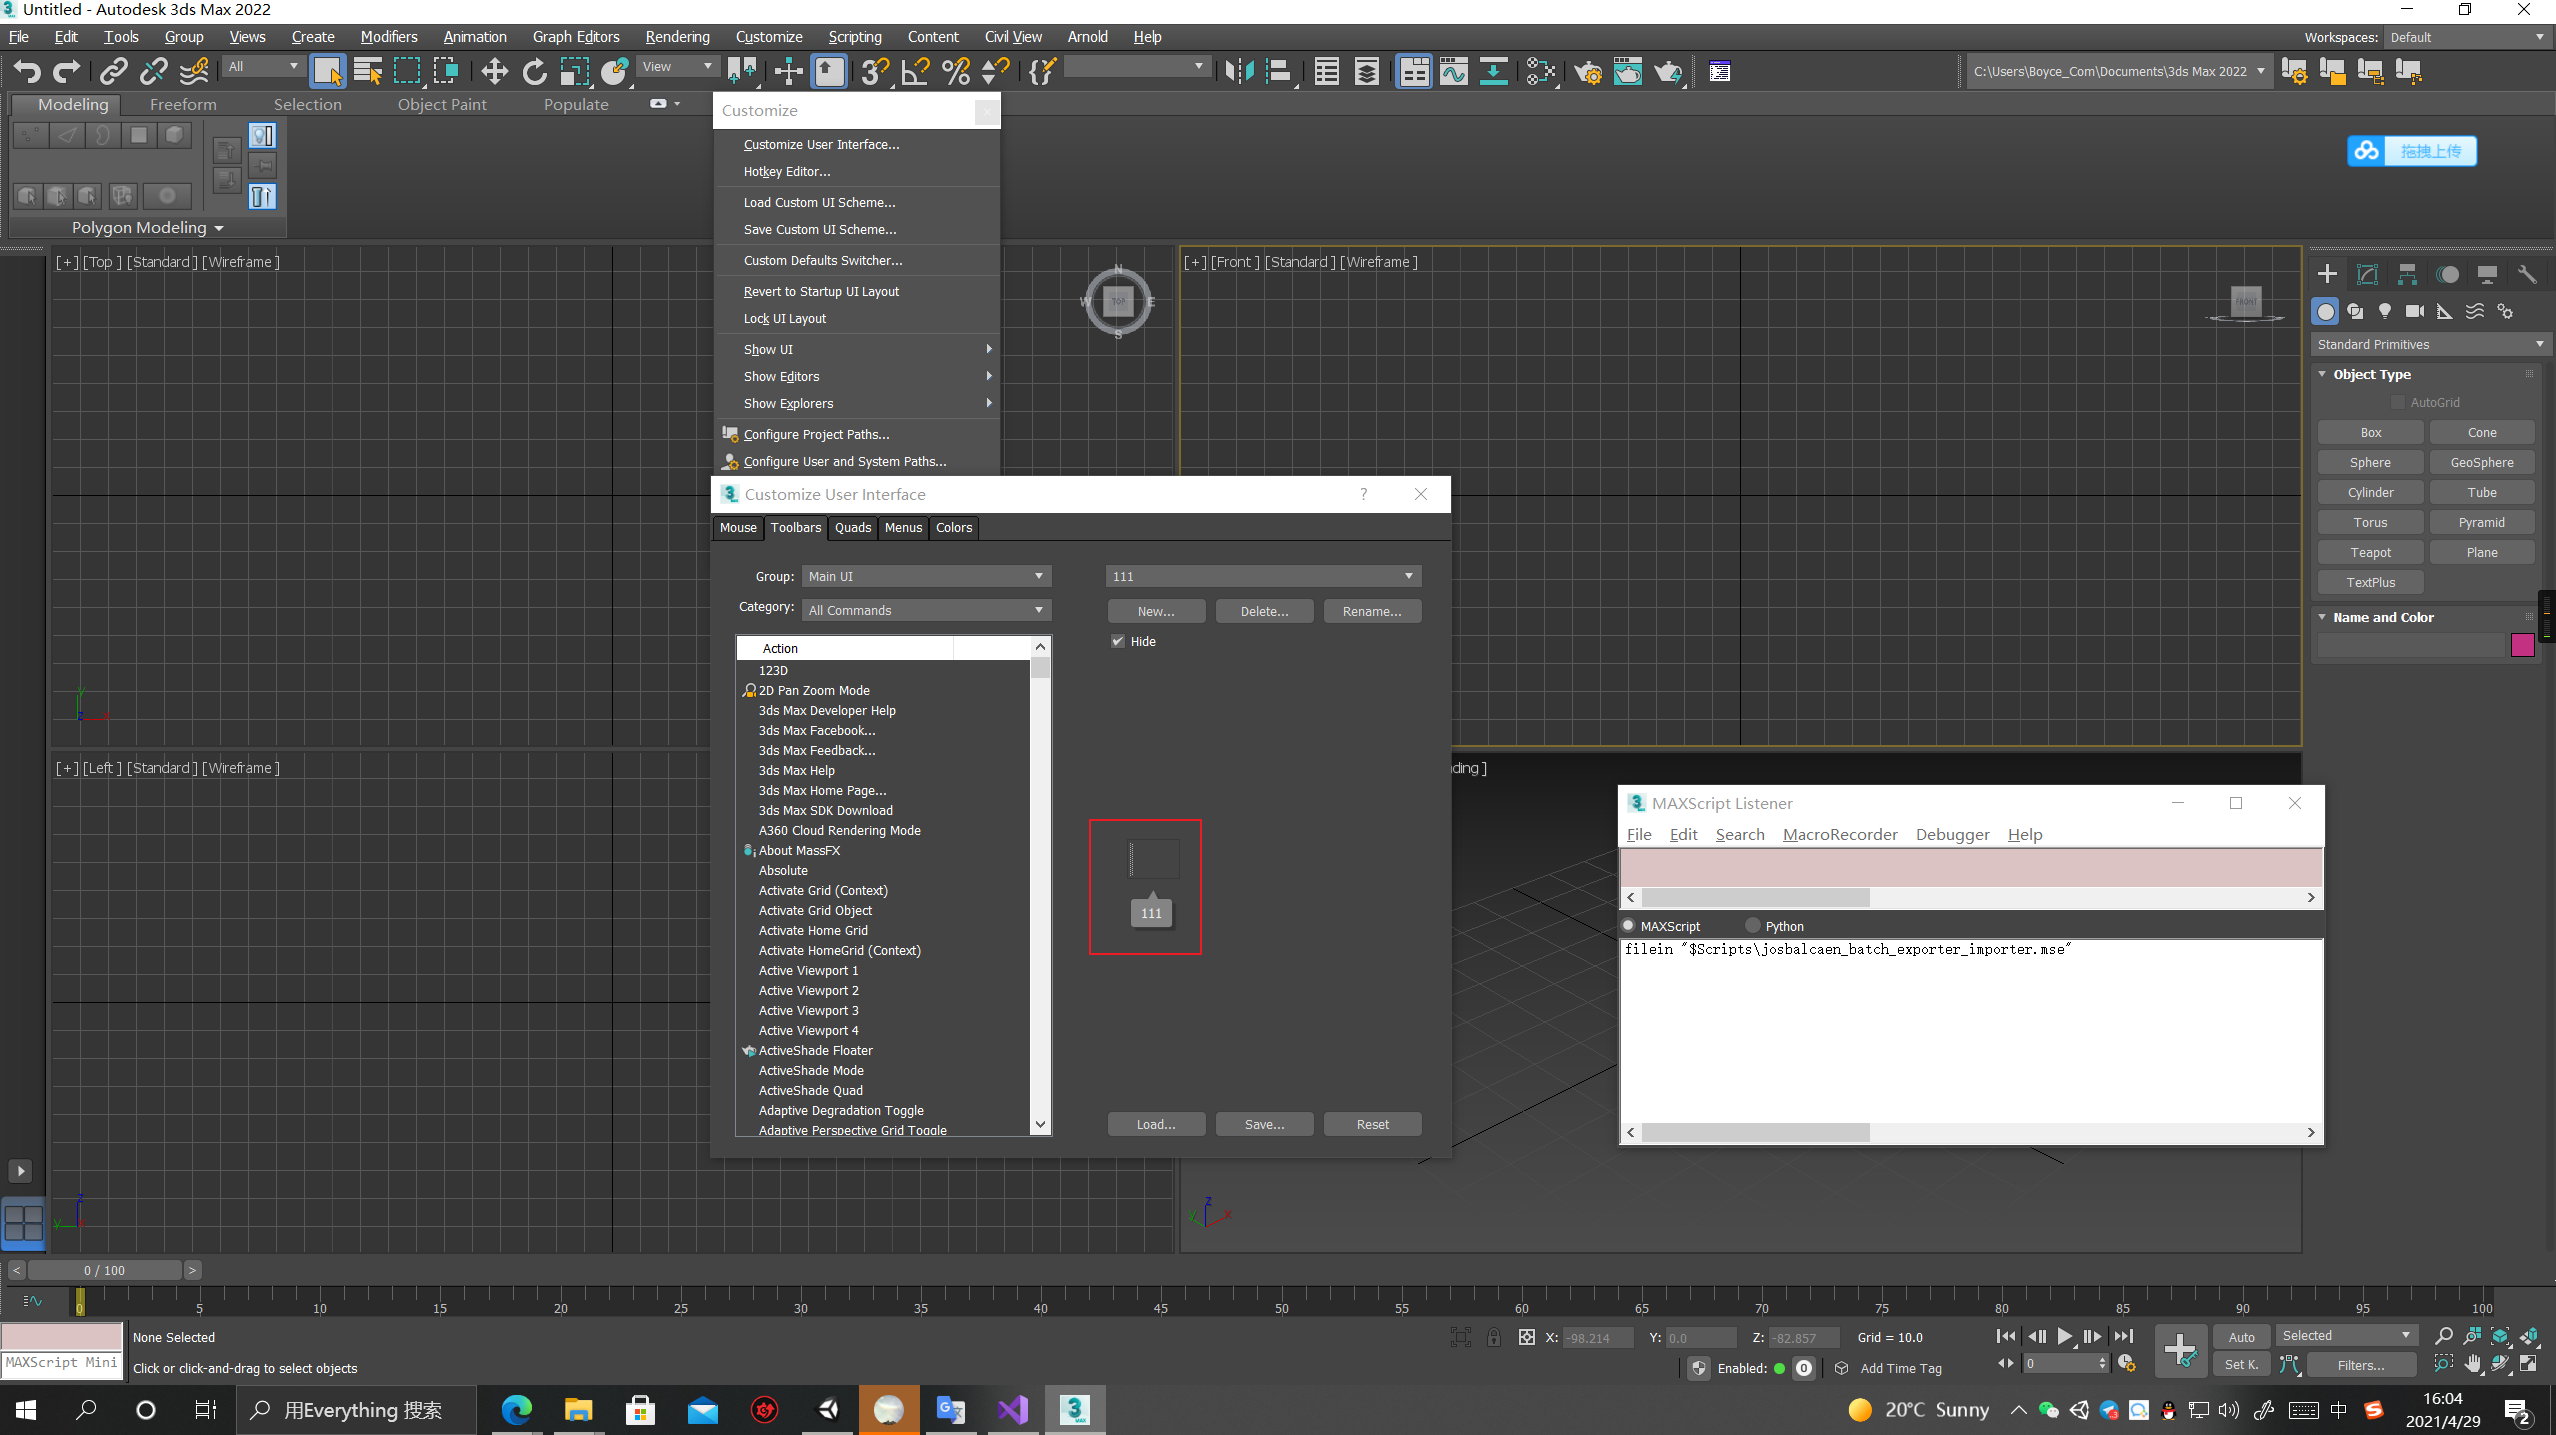Click the Reset button in dialog
Viewport: 2556px width, 1435px height.
pyautogui.click(x=1372, y=1124)
